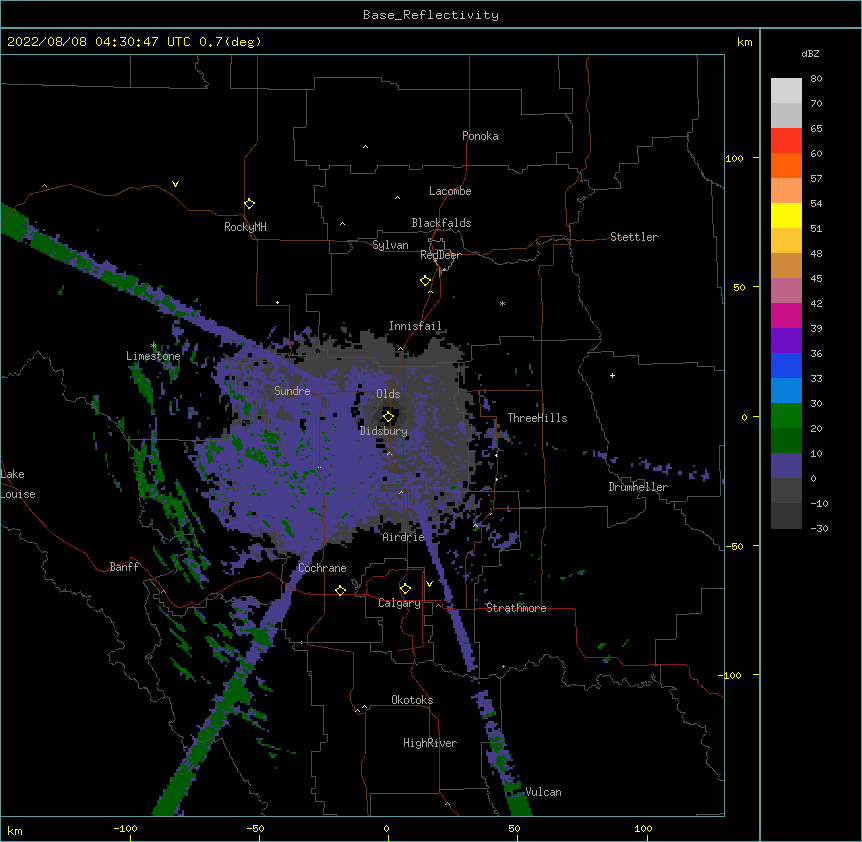The image size is (862, 842).
Task: Click the bright green swatch between 30 and 20 dBZ
Action: point(786,416)
